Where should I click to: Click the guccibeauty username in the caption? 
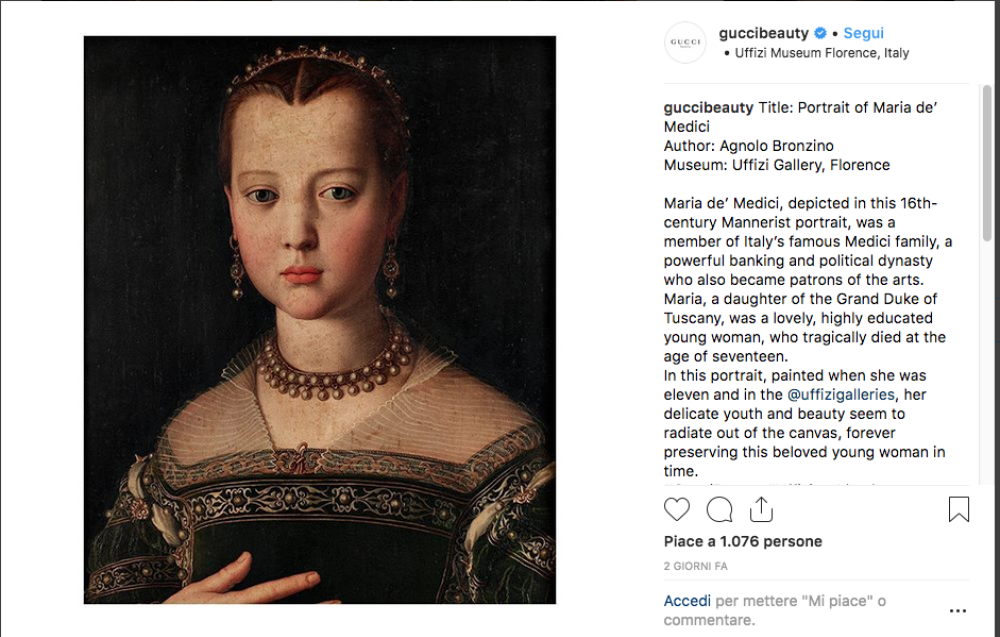[709, 108]
